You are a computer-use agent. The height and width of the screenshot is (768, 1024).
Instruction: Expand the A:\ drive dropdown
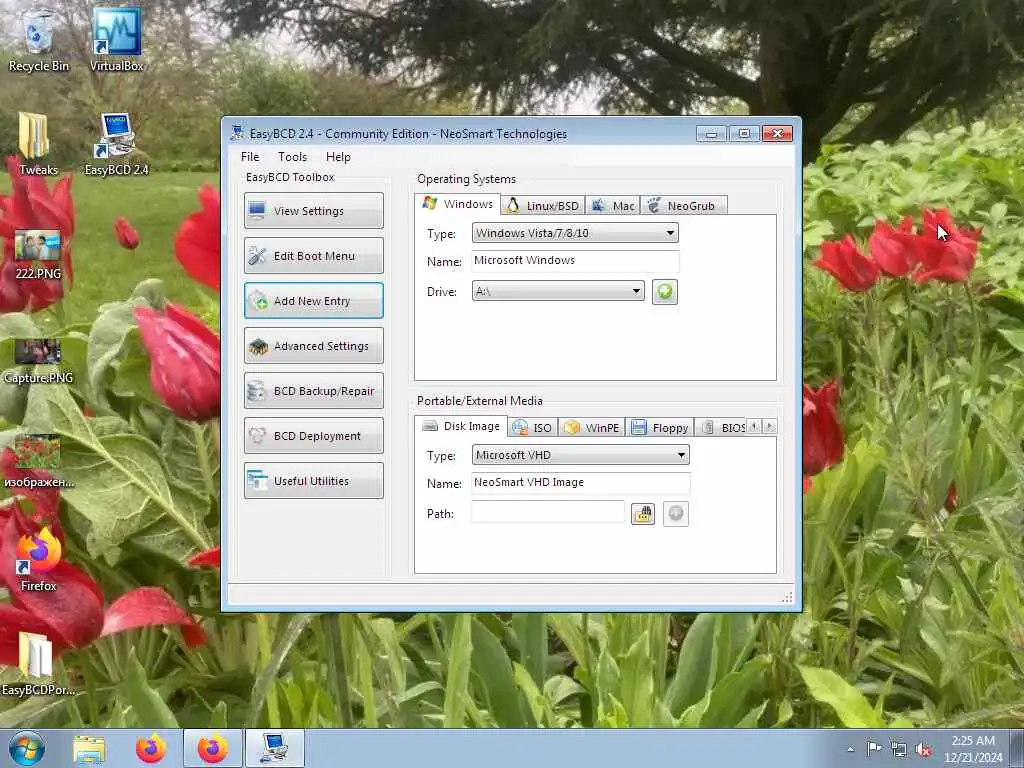pyautogui.click(x=558, y=291)
